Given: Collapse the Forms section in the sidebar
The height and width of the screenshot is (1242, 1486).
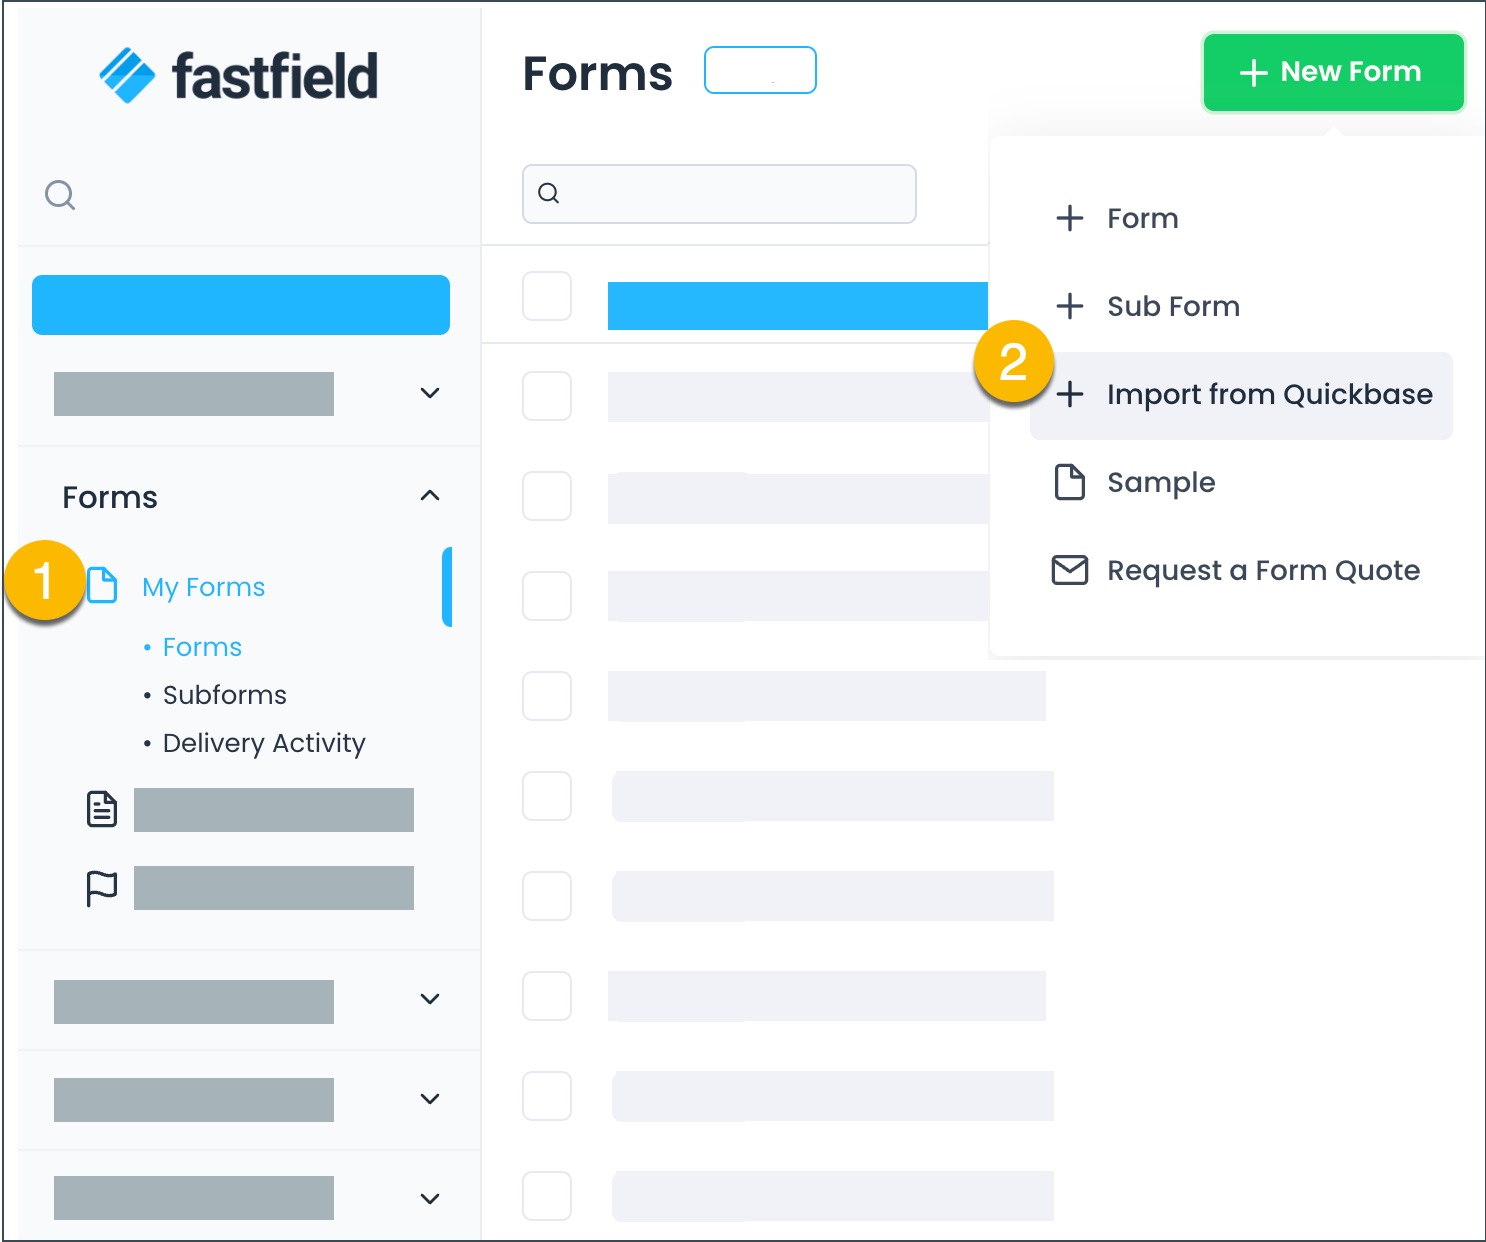Looking at the screenshot, I should [x=430, y=495].
